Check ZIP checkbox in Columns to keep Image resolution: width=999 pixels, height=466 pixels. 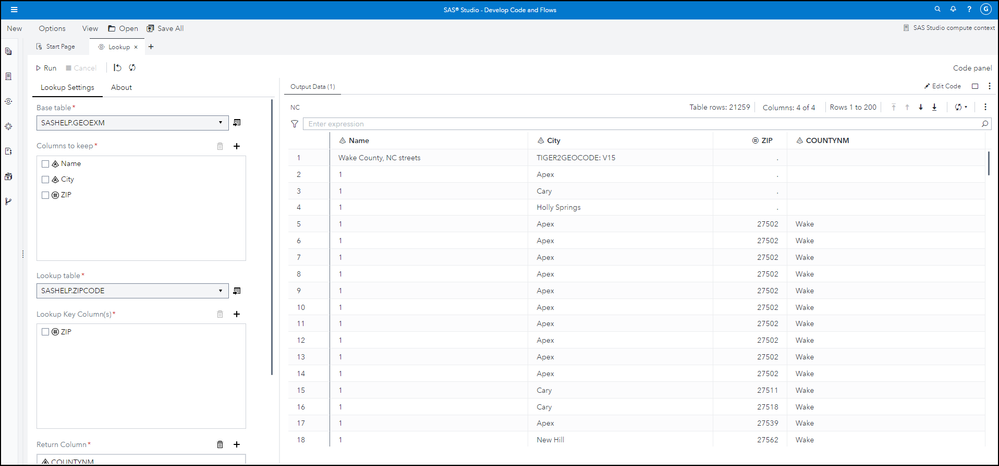pyautogui.click(x=45, y=195)
